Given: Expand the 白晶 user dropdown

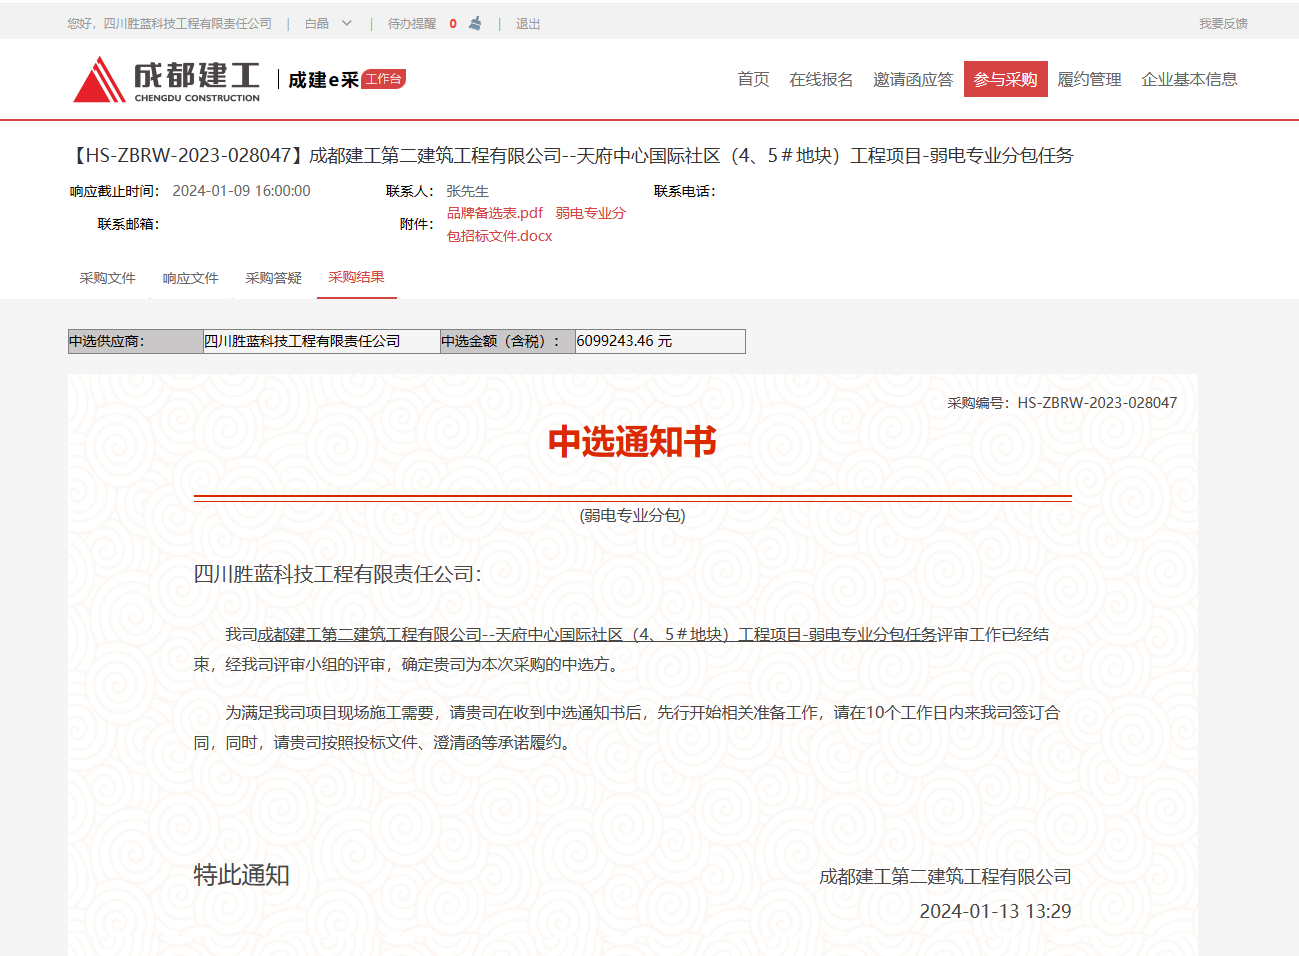Looking at the screenshot, I should point(328,23).
